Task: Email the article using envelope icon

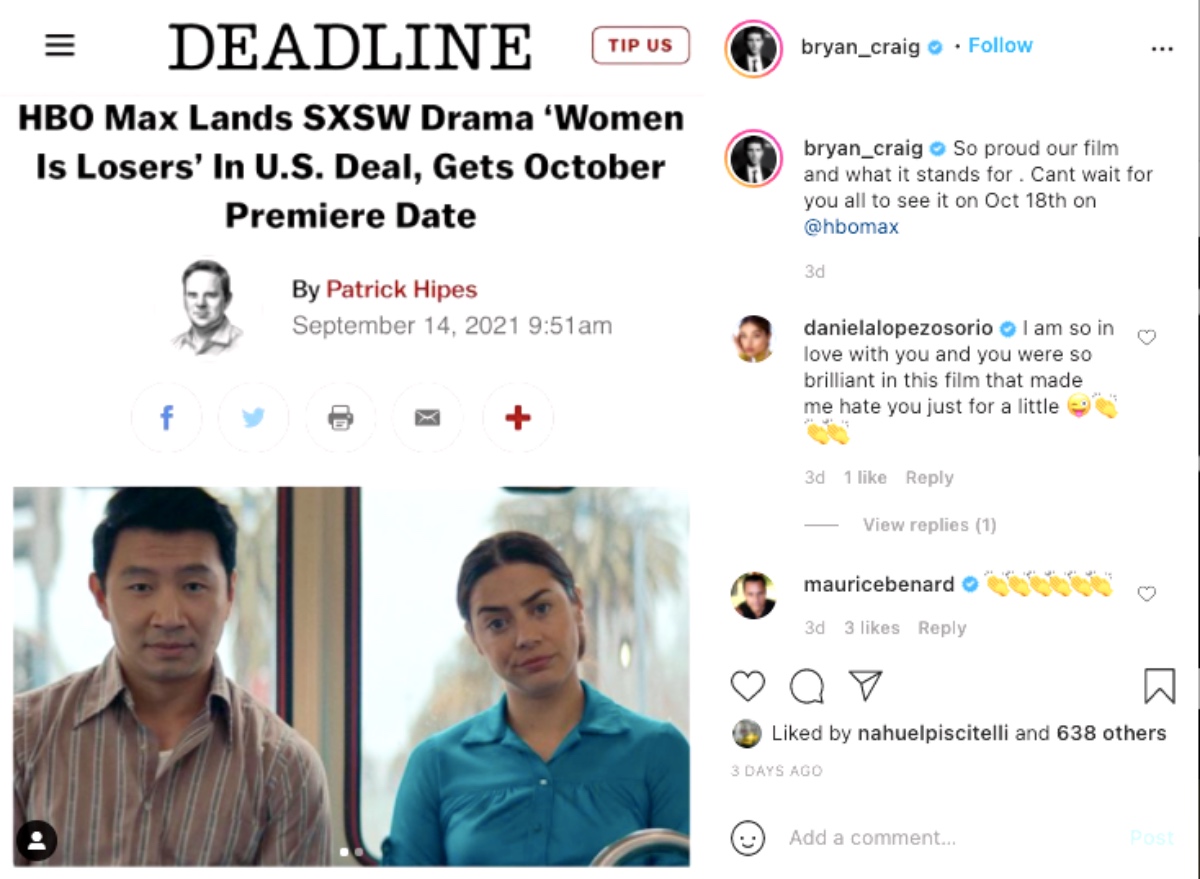Action: point(428,418)
